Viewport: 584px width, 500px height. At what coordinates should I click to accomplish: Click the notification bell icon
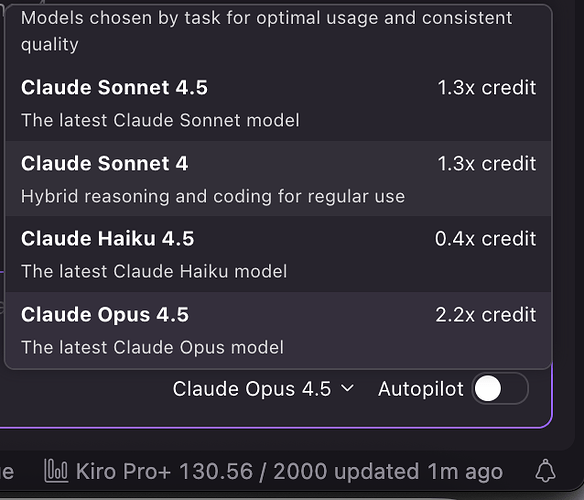pyautogui.click(x=545, y=471)
